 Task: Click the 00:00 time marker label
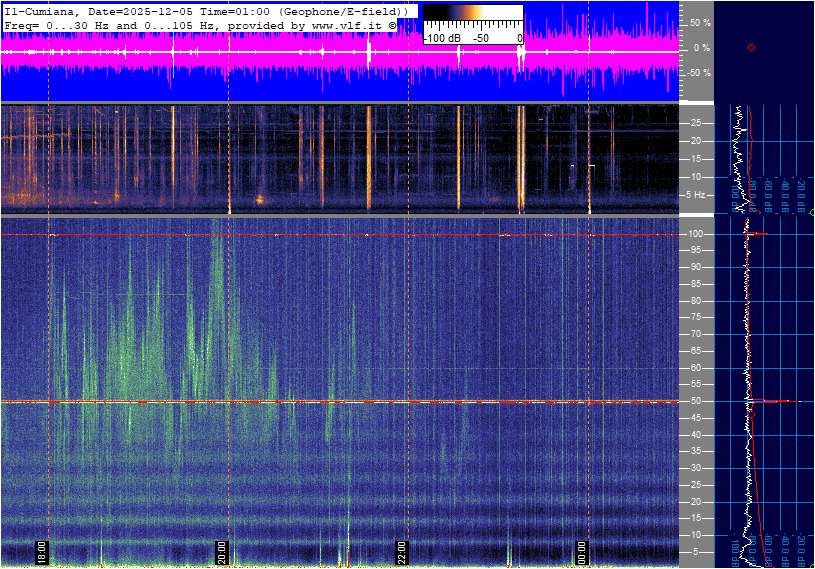[x=582, y=553]
